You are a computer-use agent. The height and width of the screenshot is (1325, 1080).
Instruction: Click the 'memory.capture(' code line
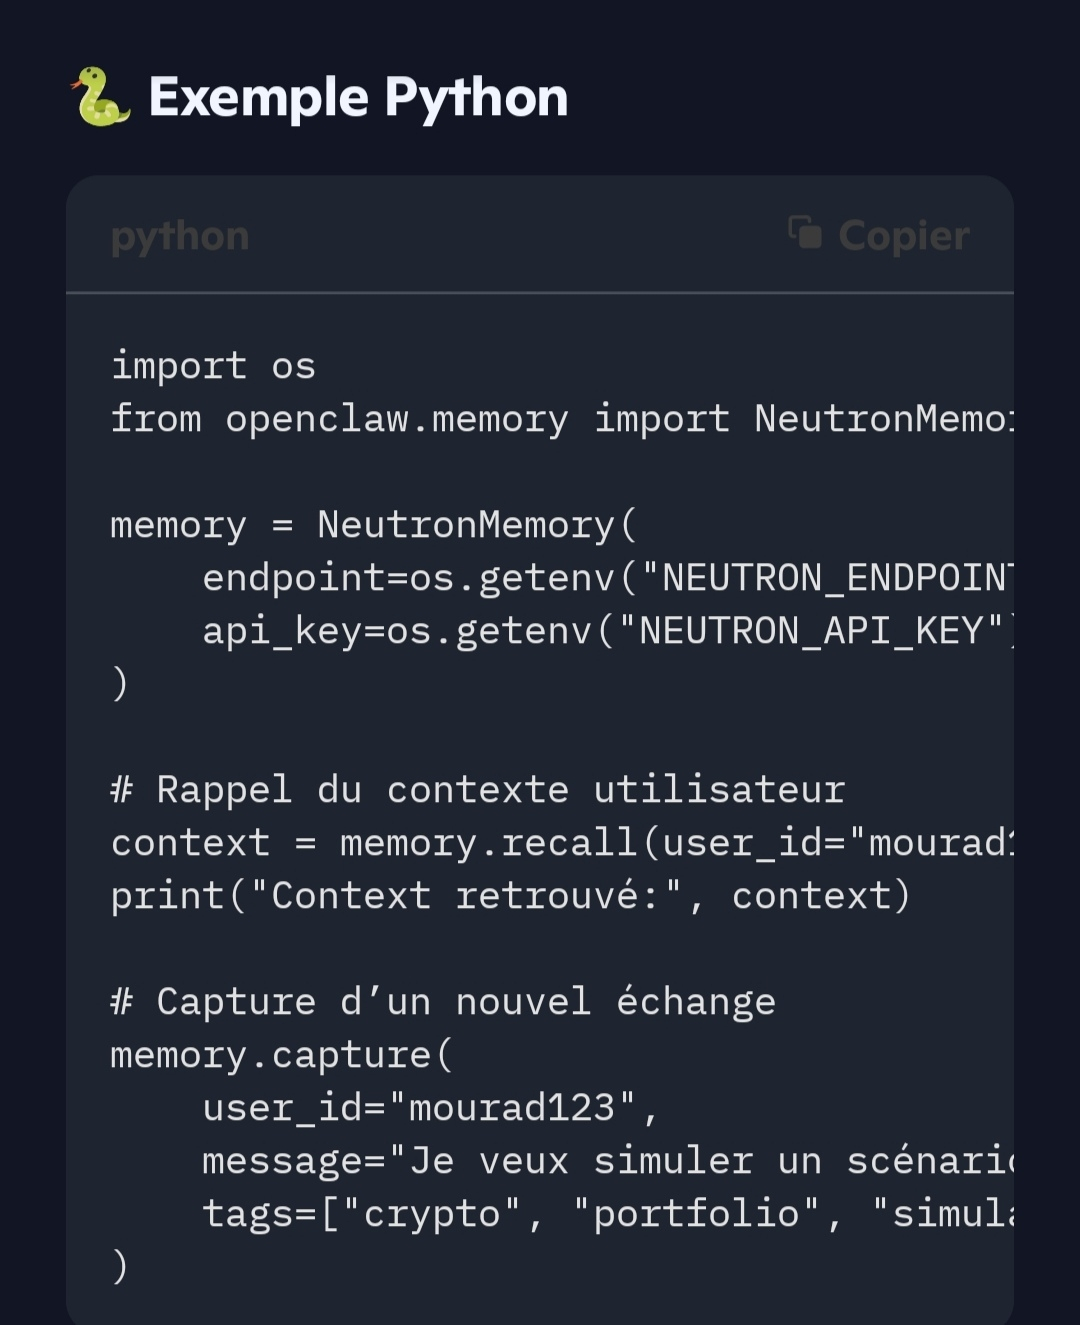click(x=282, y=1055)
